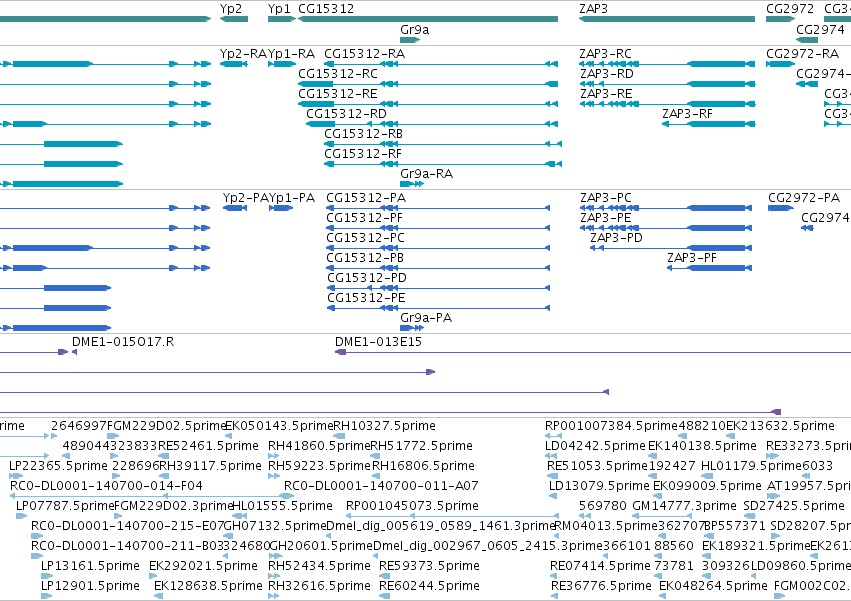Click the RE60244.5prime EST label
The height and width of the screenshot is (601, 851).
(429, 586)
